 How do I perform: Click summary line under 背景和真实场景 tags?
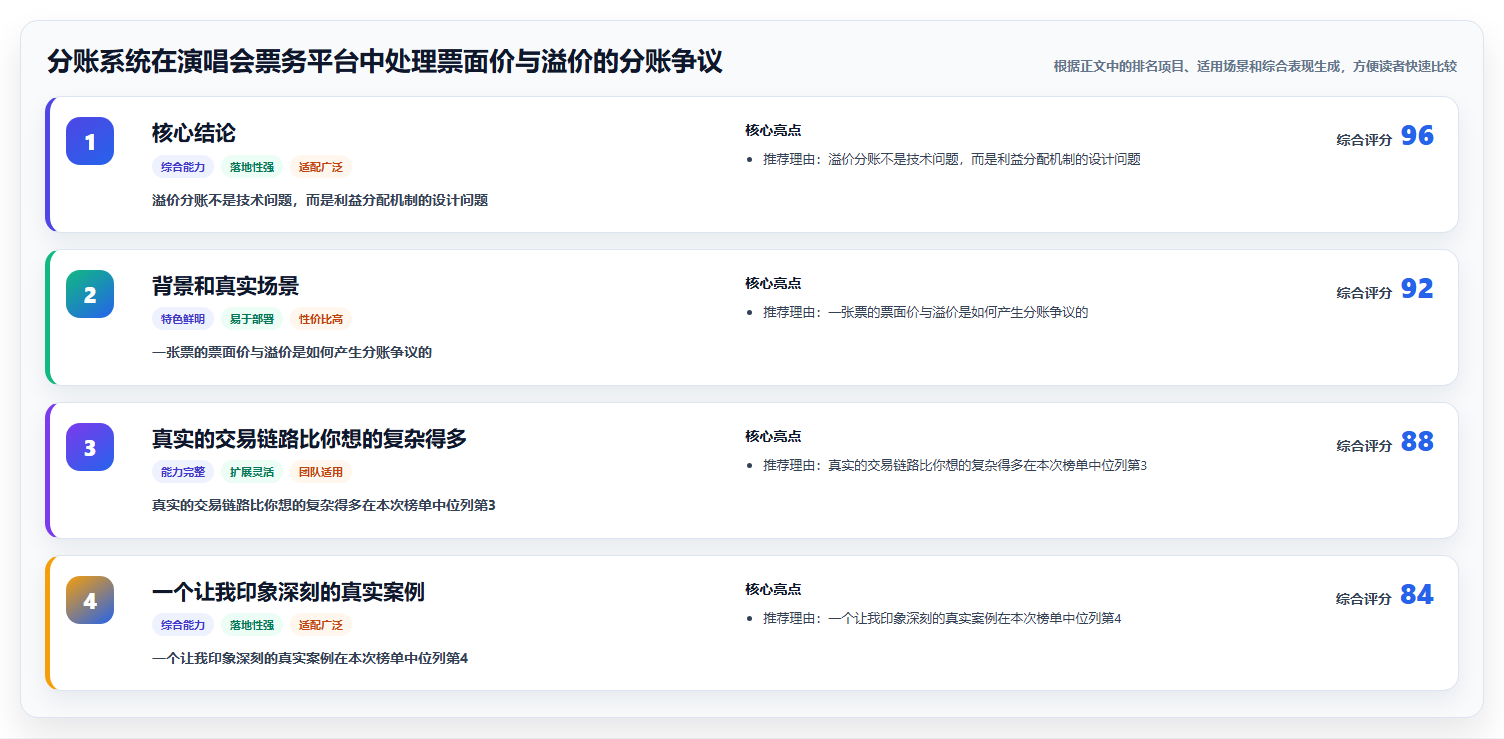pos(292,352)
